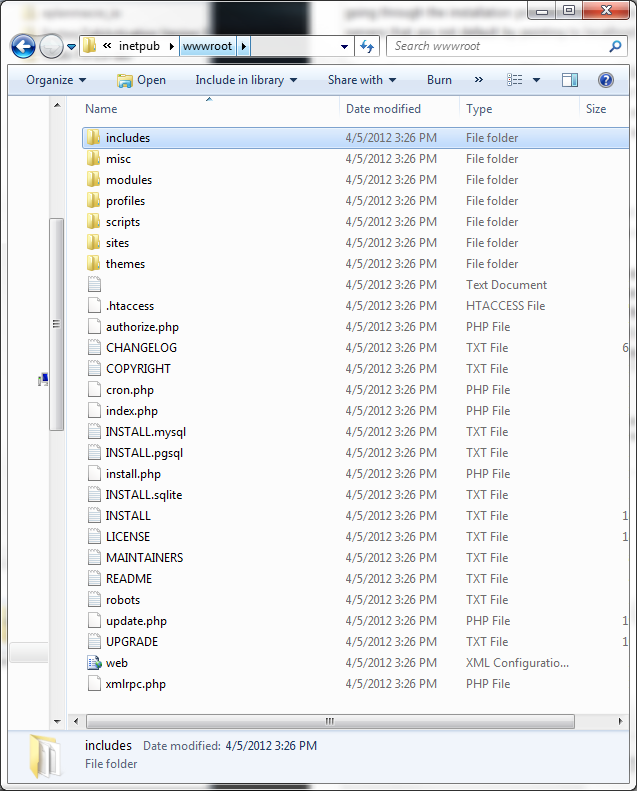Toggle the preview pane button

point(570,80)
